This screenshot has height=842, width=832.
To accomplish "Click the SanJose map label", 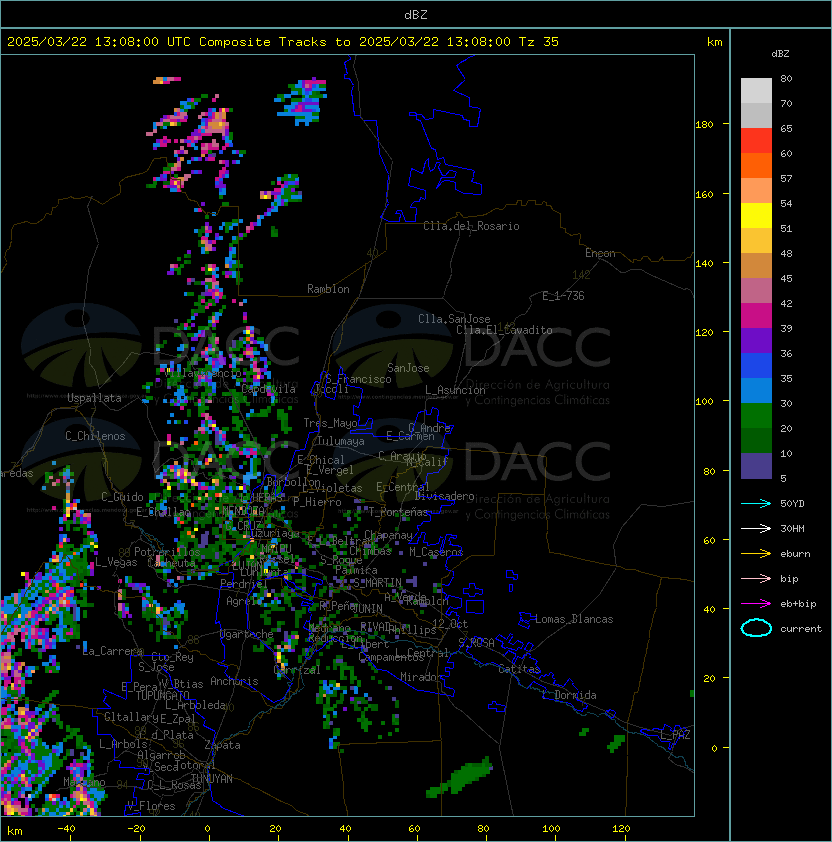I will point(408,368).
